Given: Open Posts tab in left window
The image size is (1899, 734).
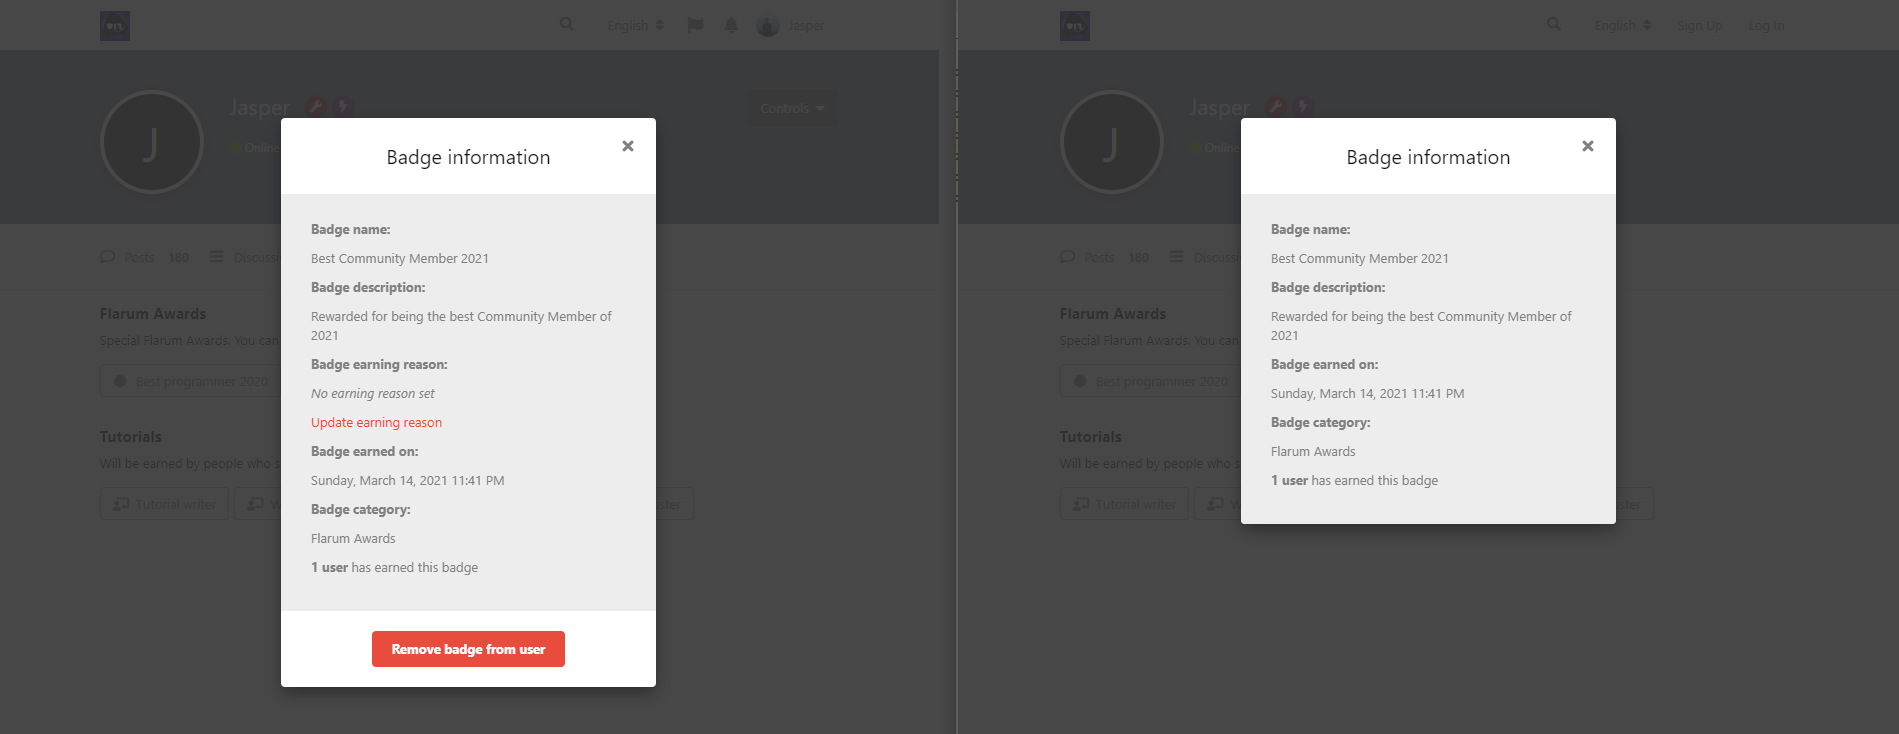Looking at the screenshot, I should click(145, 257).
